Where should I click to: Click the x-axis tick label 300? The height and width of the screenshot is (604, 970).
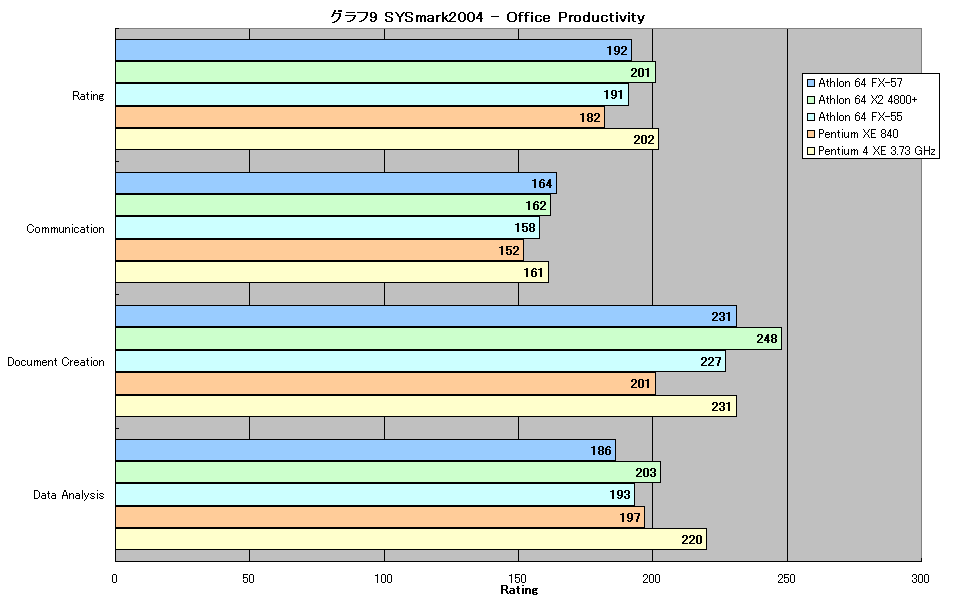(x=921, y=579)
